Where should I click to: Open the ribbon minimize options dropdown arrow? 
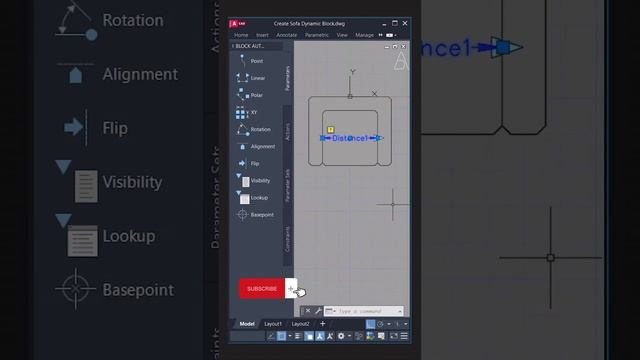396,35
